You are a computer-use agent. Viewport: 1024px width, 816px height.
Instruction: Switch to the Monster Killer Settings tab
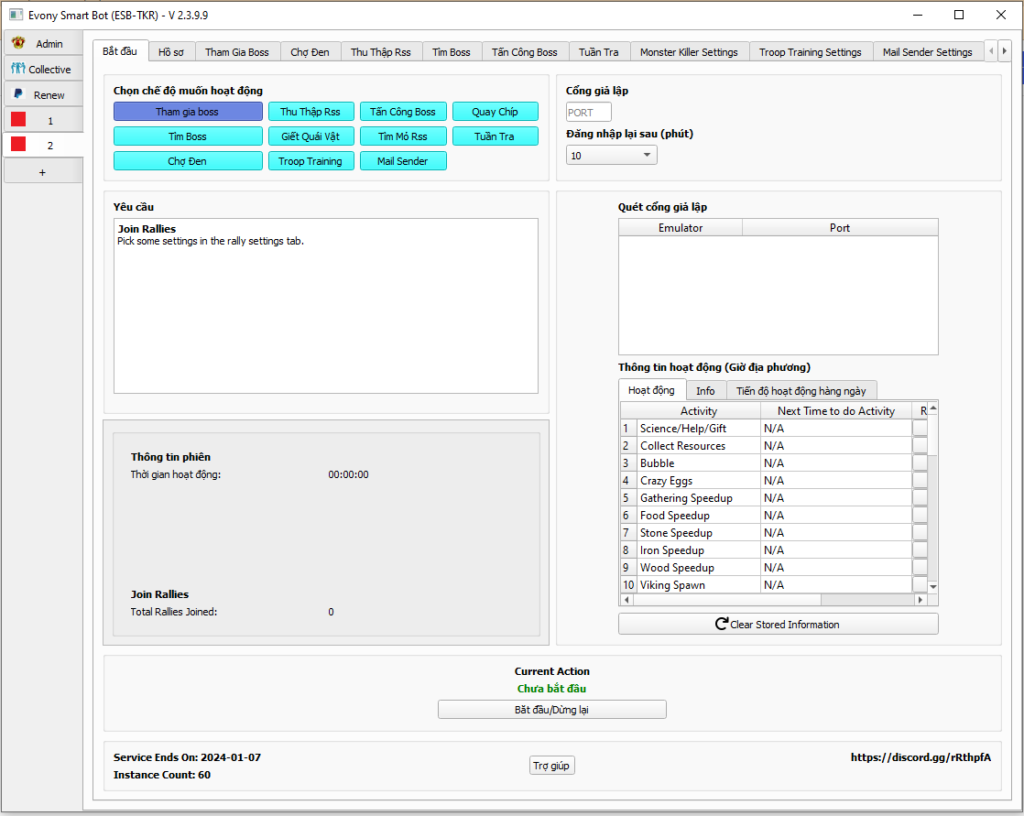point(688,52)
